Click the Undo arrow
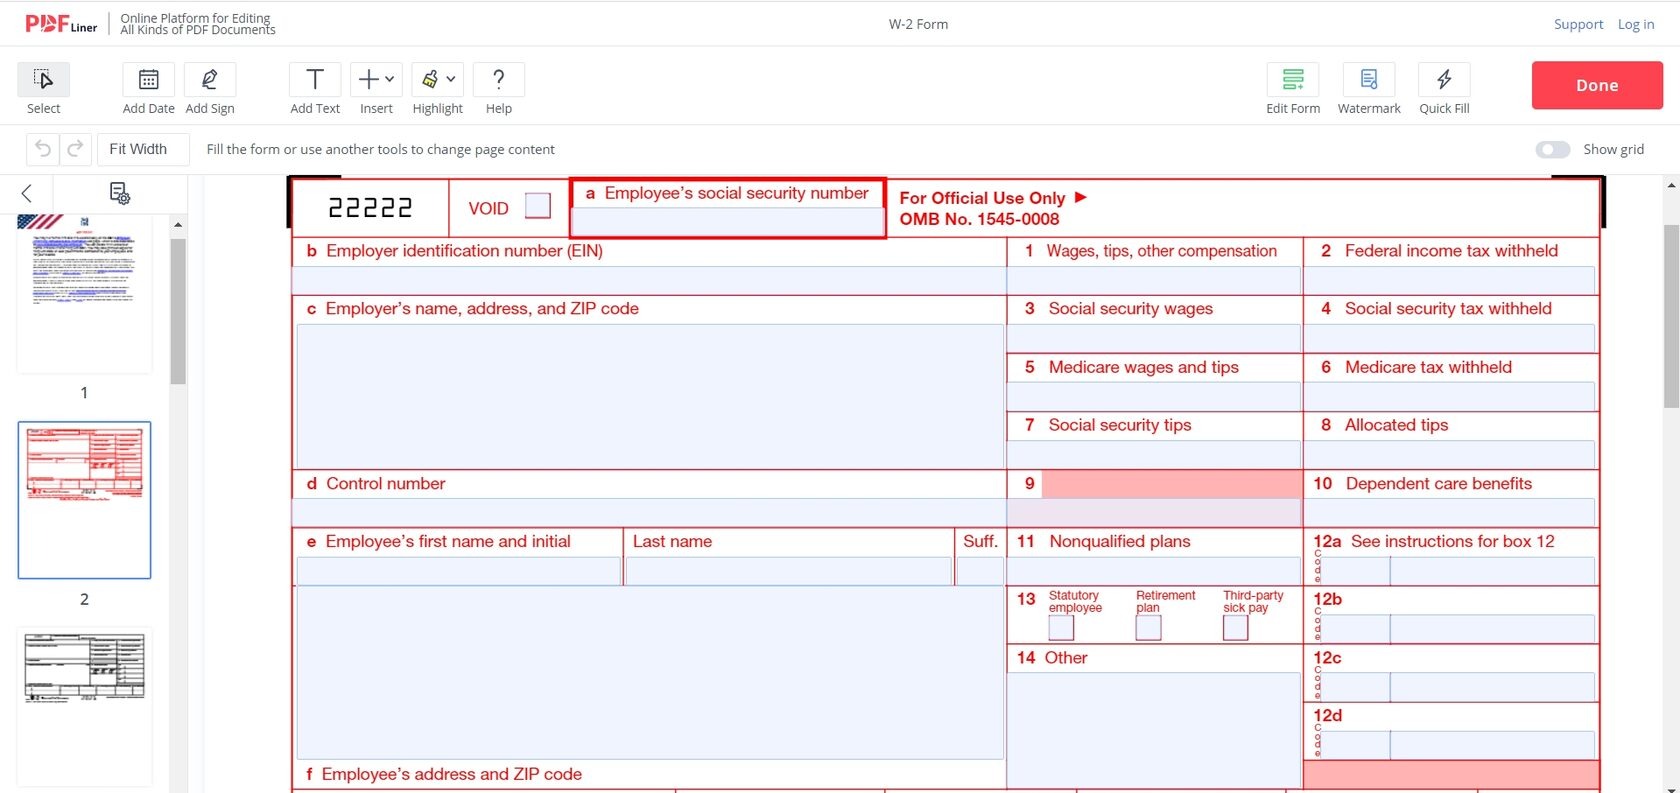The height and width of the screenshot is (793, 1680). pyautogui.click(x=43, y=149)
